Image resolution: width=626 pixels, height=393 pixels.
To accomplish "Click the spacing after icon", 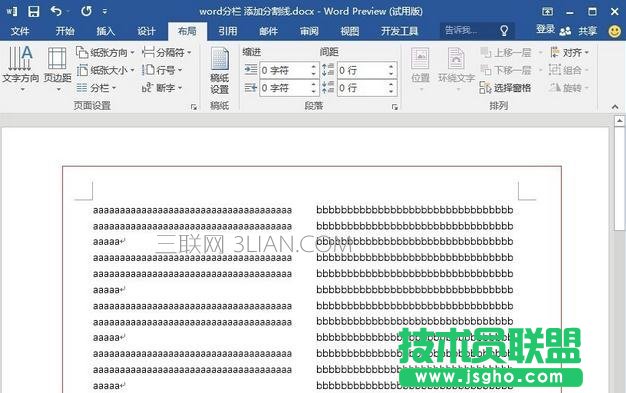I will 328,87.
